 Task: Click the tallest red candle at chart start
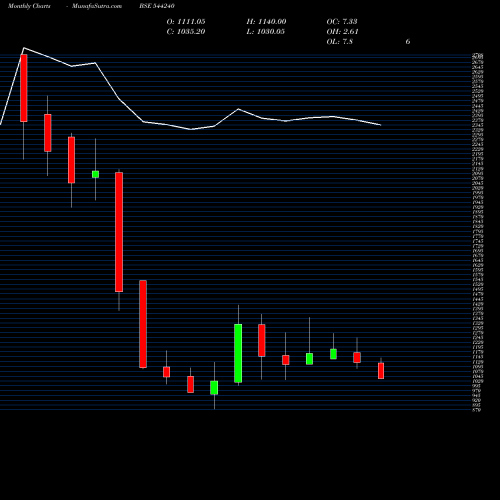(x=24, y=88)
